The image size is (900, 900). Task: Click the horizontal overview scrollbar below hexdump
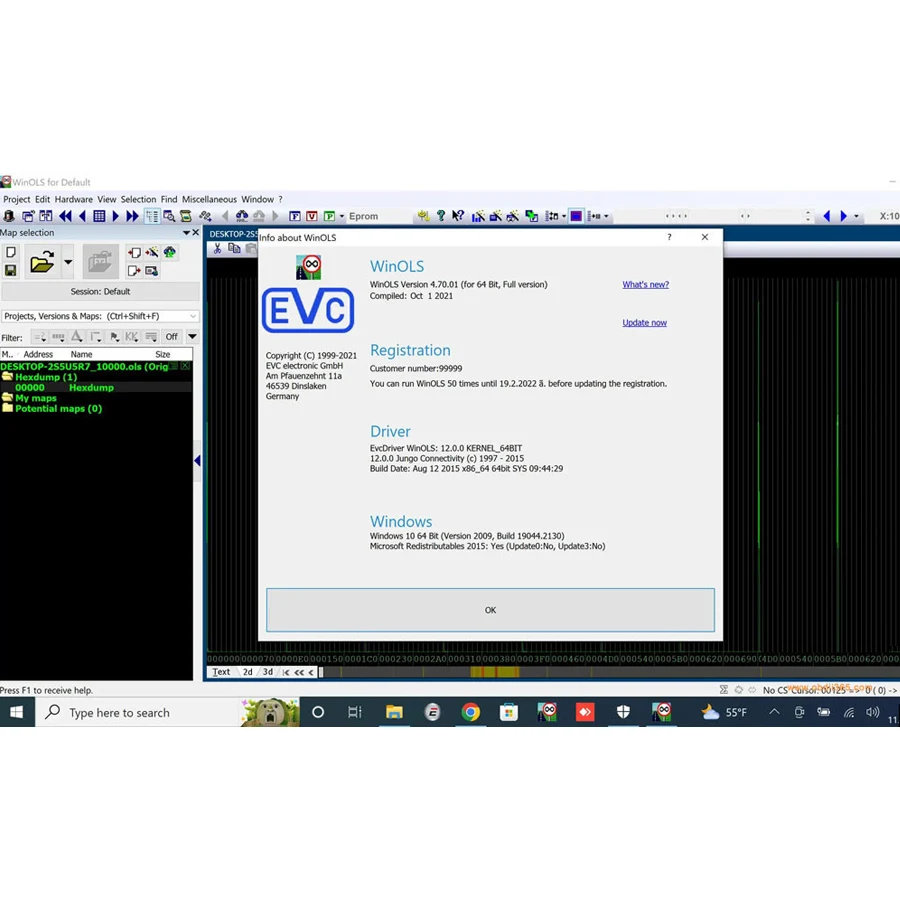coord(608,672)
